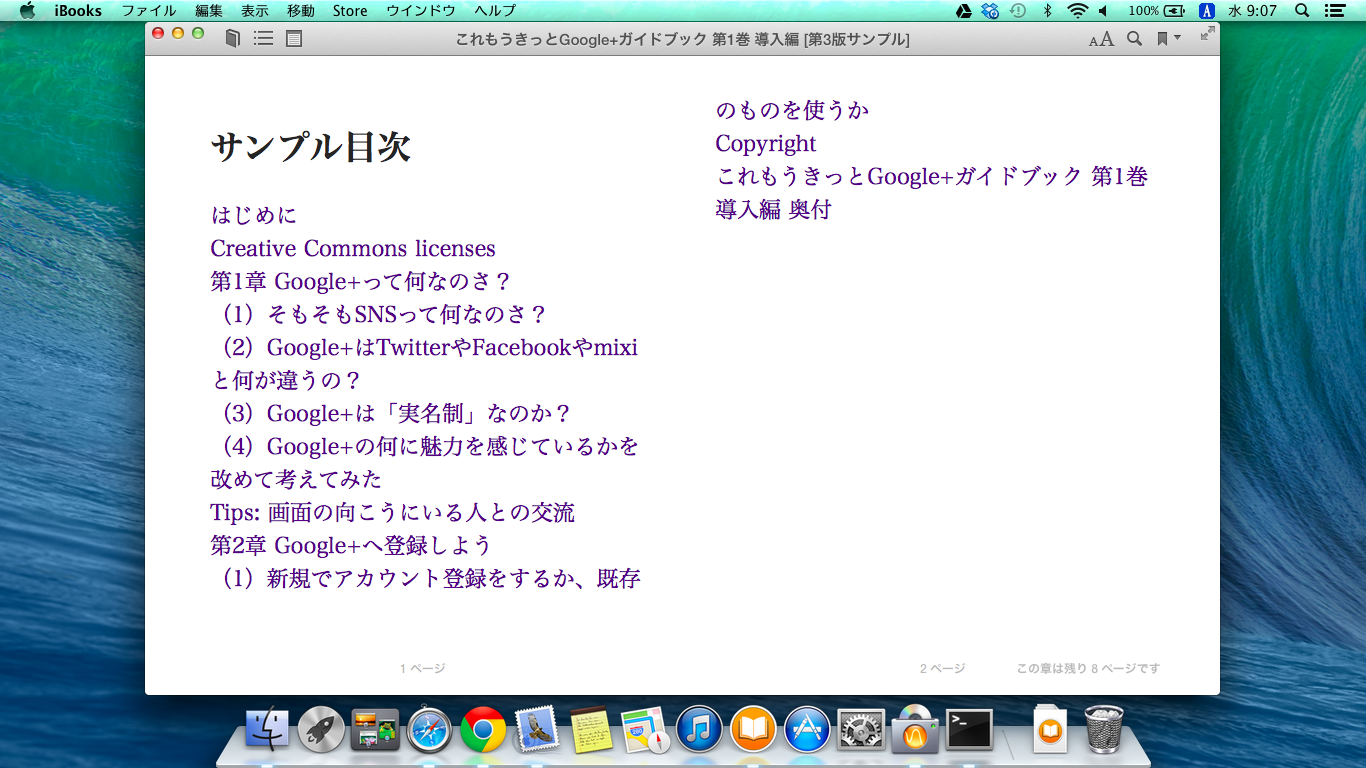Open the font appearance AA menu
The width and height of the screenshot is (1366, 768).
[x=1101, y=39]
